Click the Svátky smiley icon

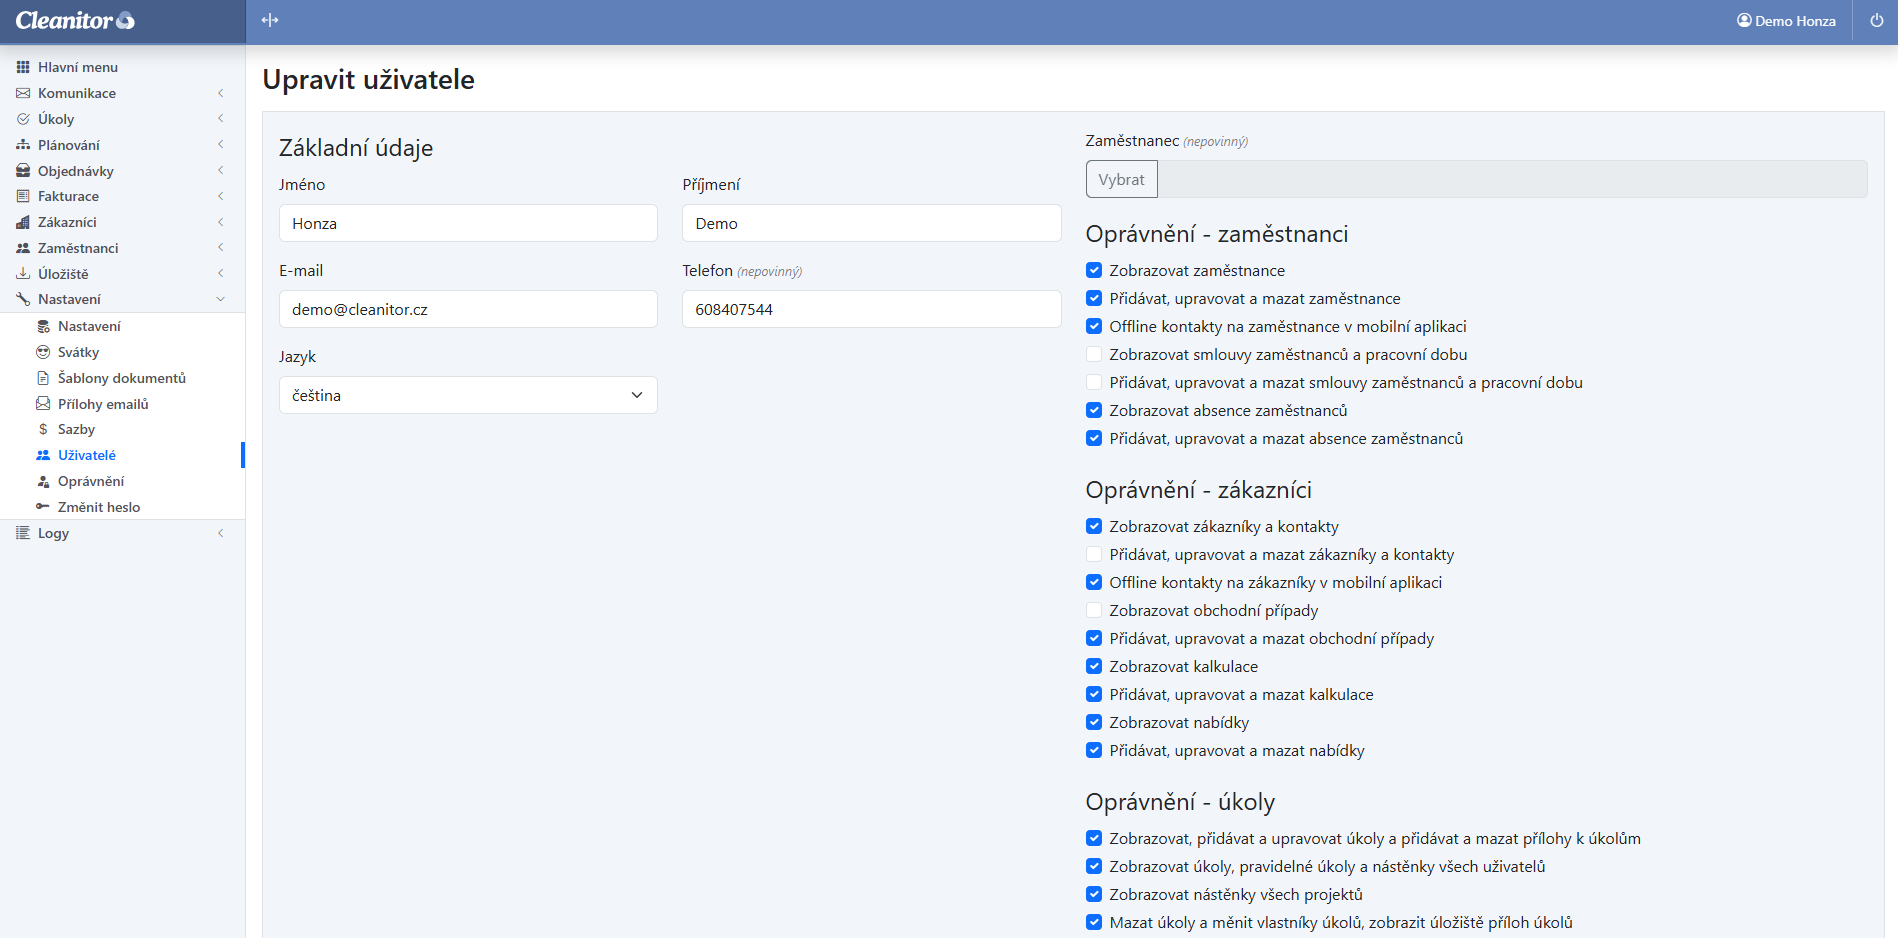(x=43, y=352)
